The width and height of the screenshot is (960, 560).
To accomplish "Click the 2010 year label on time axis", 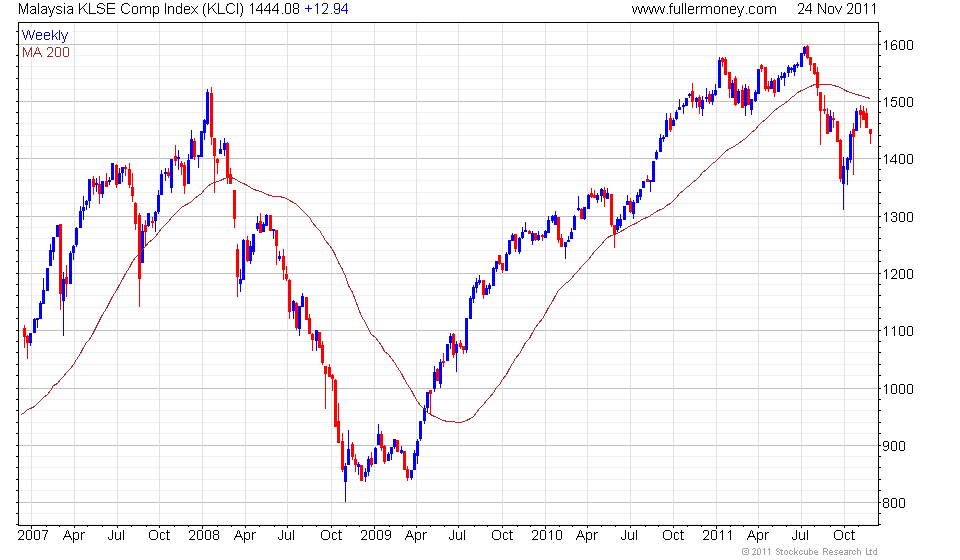I will point(547,536).
